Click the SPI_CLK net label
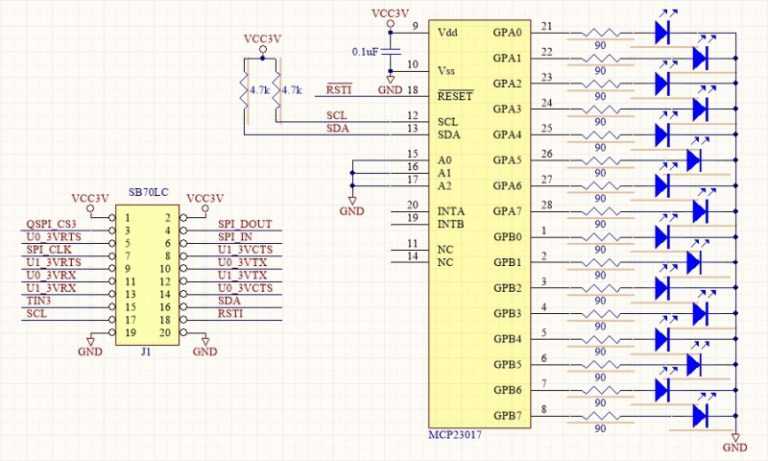The image size is (768, 461). 49,249
